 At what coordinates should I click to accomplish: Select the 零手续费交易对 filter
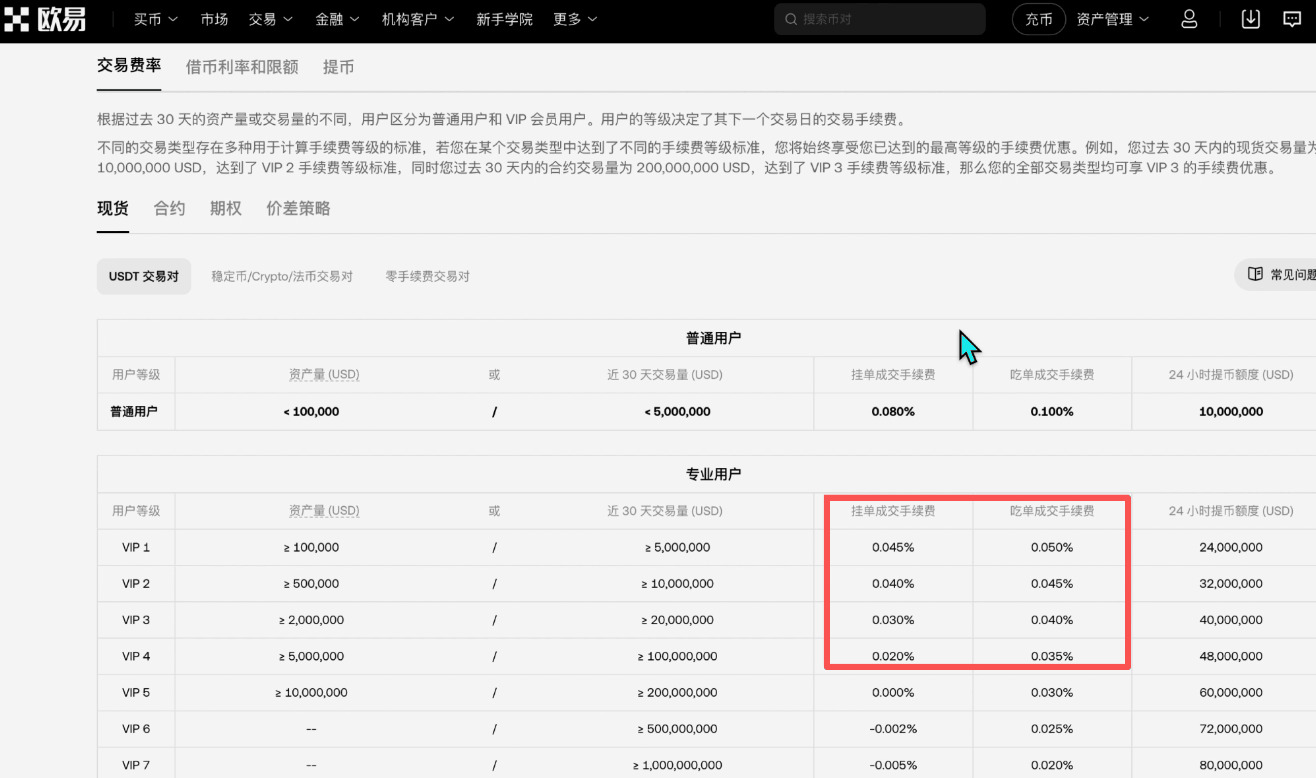click(426, 275)
